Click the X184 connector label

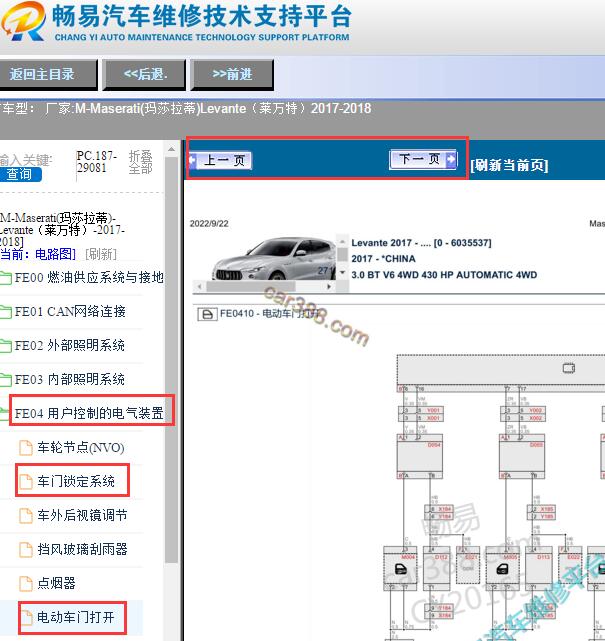coord(445,509)
